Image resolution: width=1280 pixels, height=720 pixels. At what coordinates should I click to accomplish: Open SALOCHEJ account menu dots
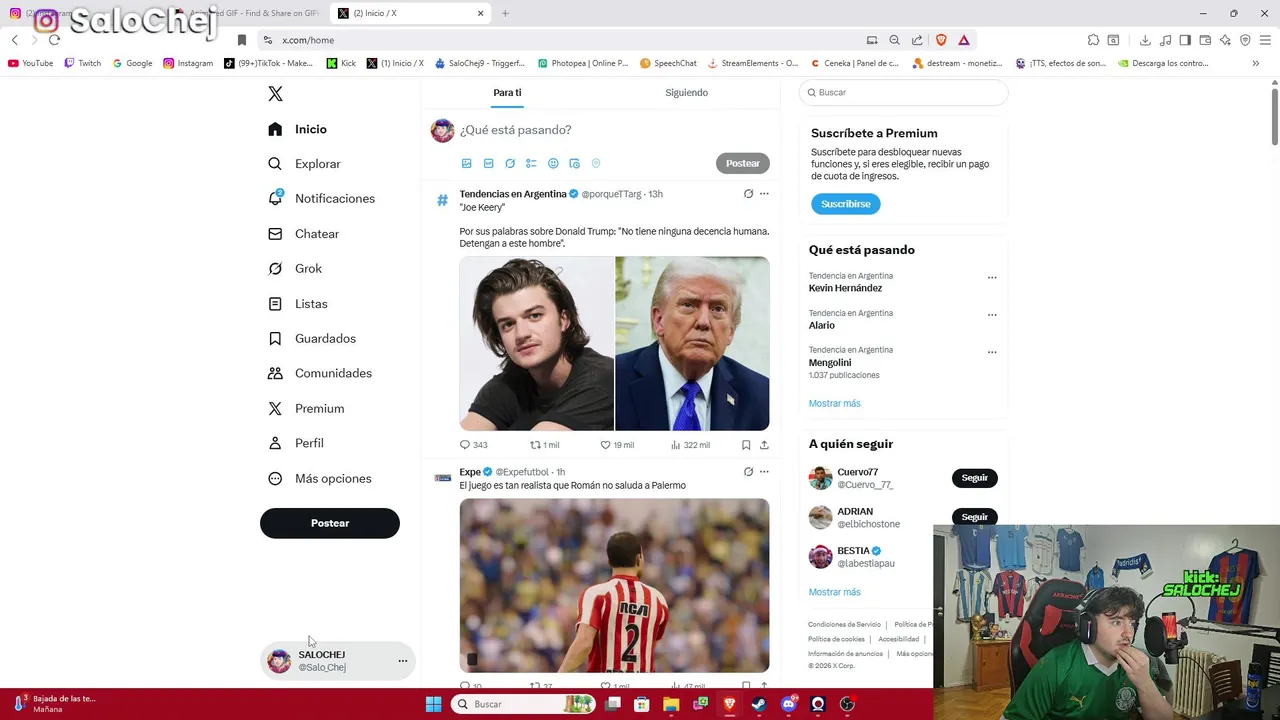pos(403,661)
